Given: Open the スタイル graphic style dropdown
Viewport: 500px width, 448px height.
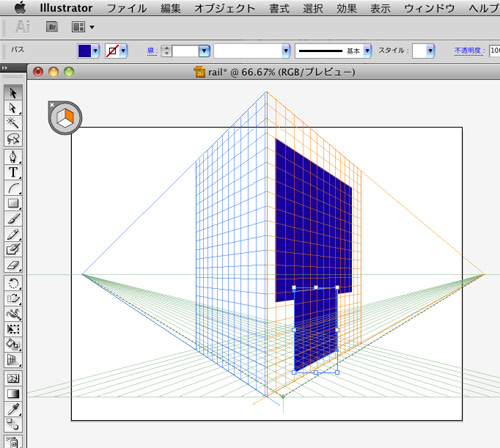Looking at the screenshot, I should coord(430,51).
